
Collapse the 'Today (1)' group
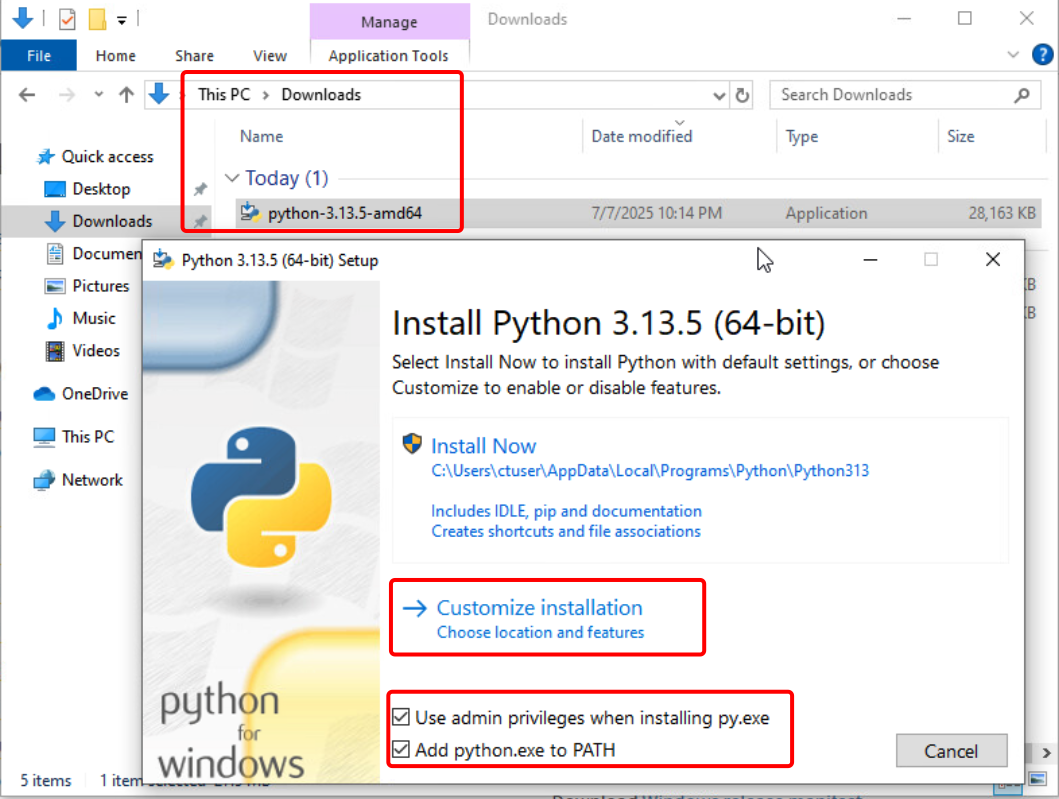pos(232,178)
